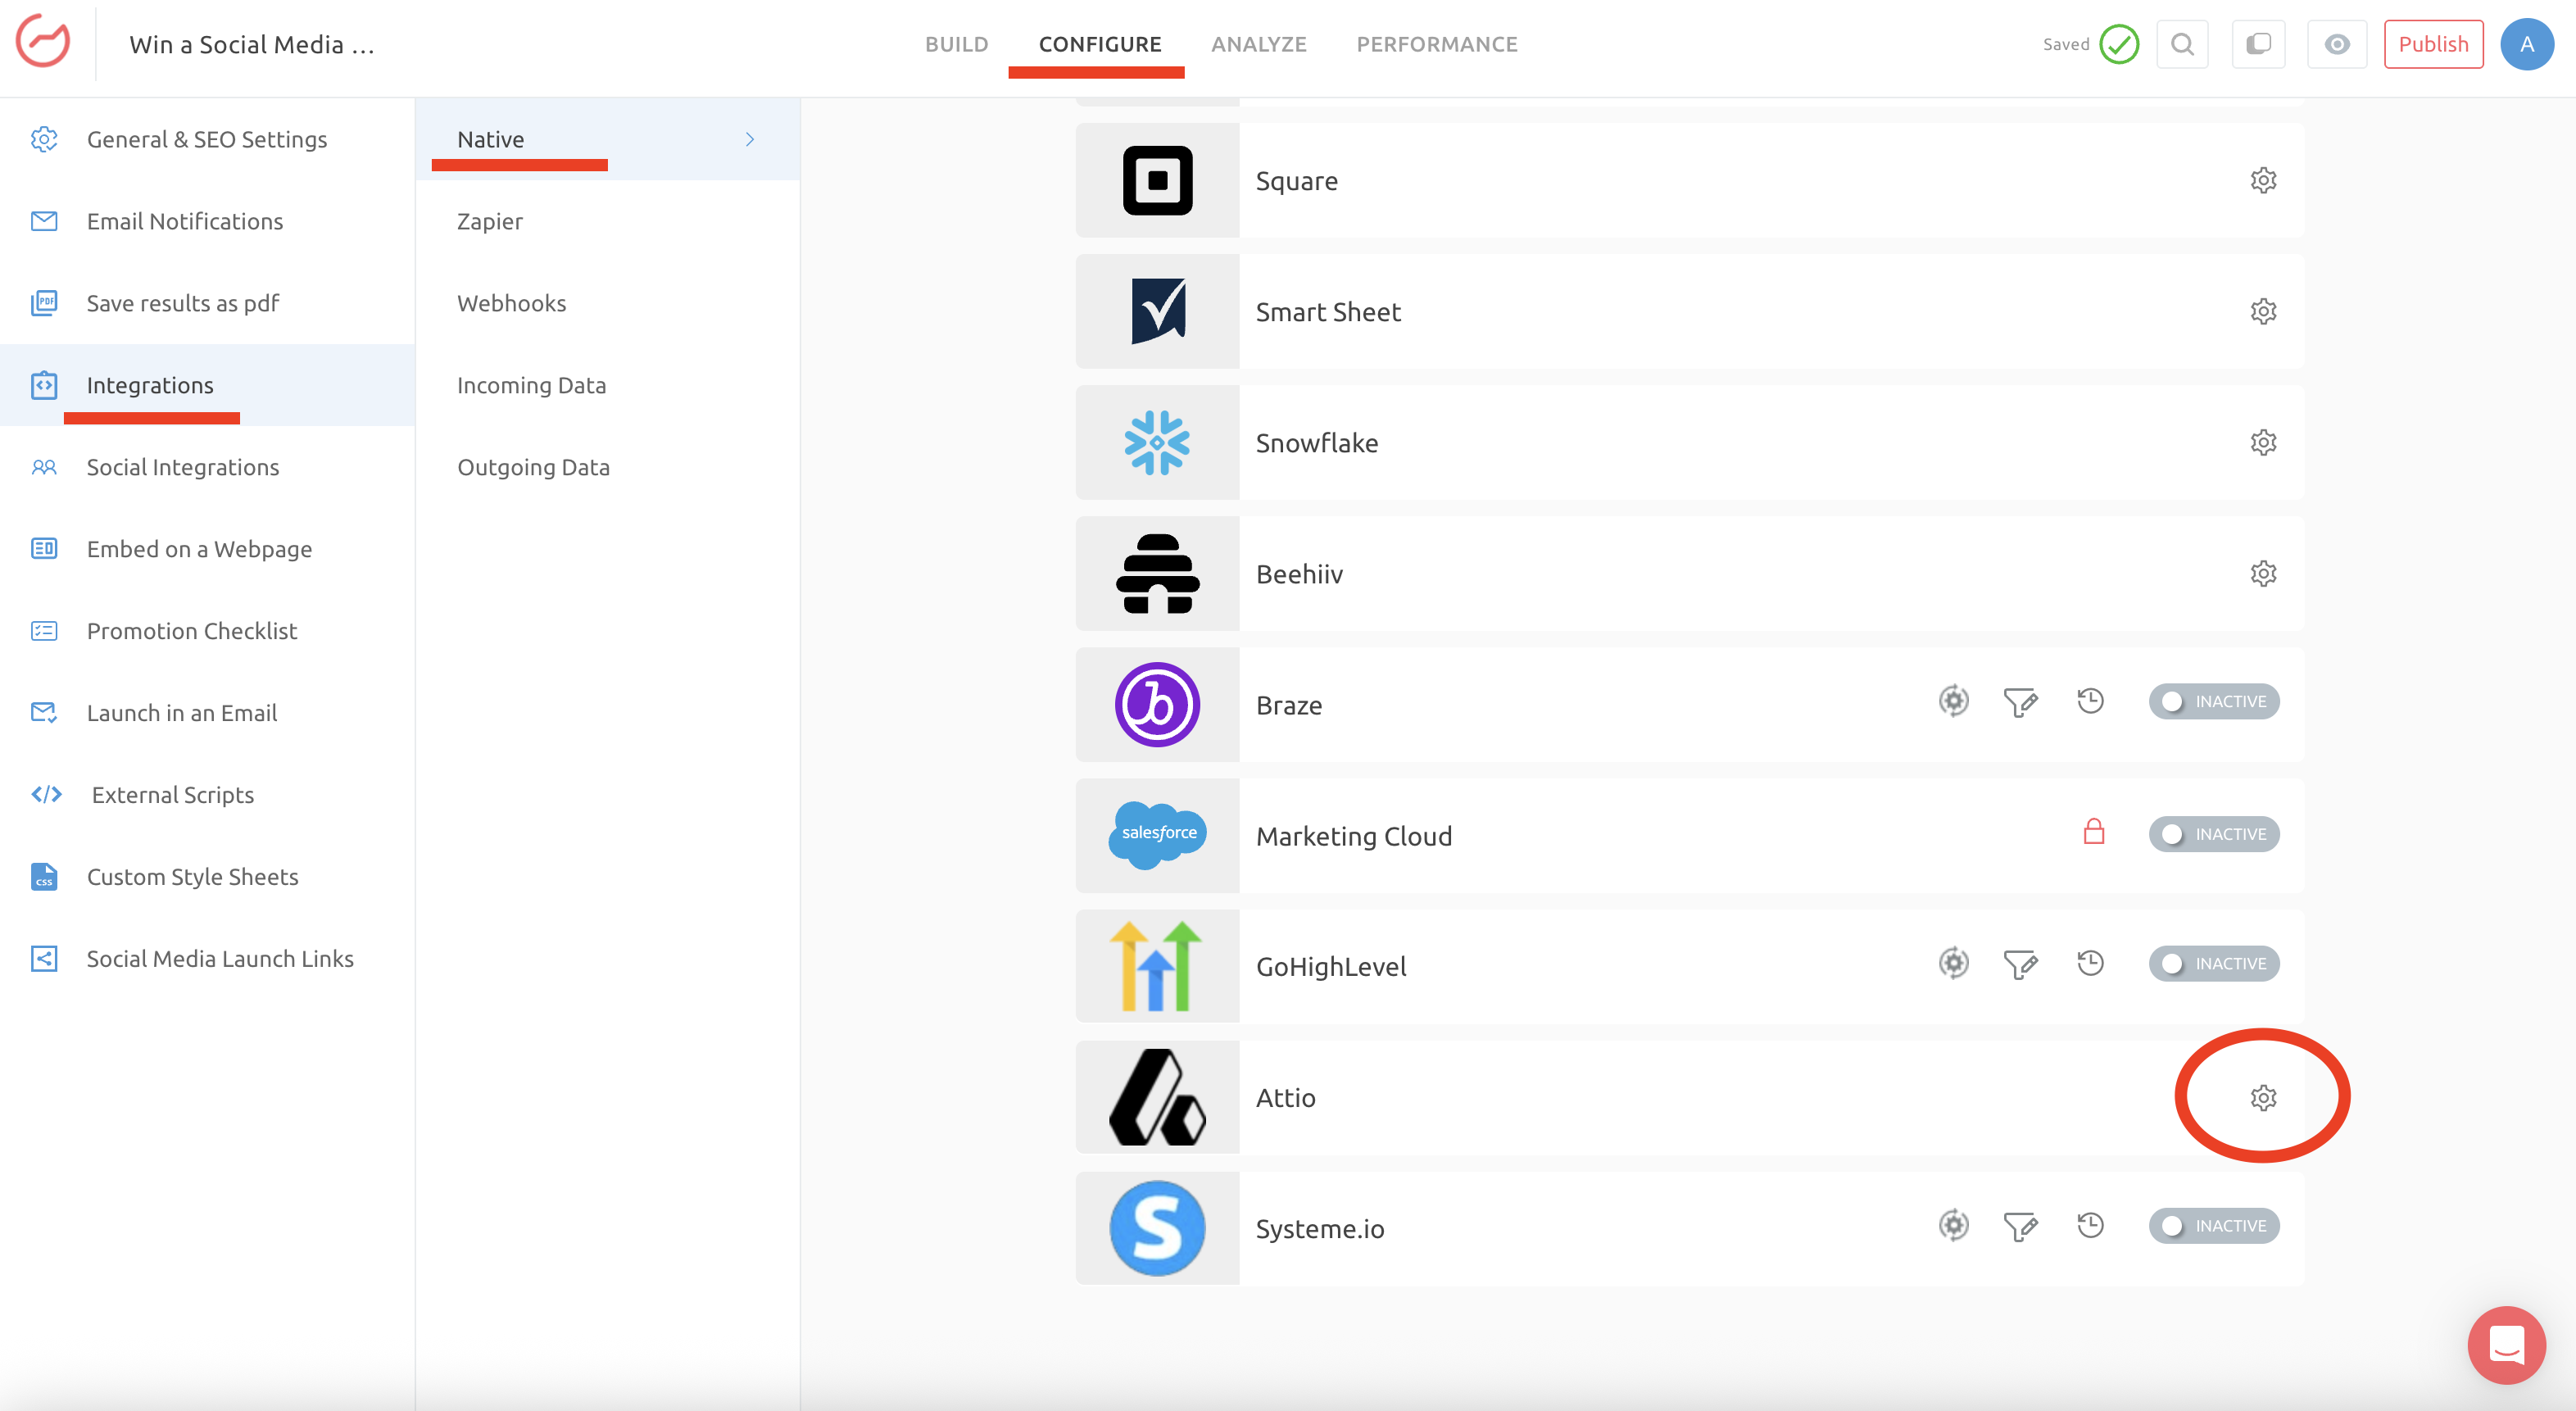
Task: Click Systeme.io field mapping target icon
Action: (x=1953, y=1226)
